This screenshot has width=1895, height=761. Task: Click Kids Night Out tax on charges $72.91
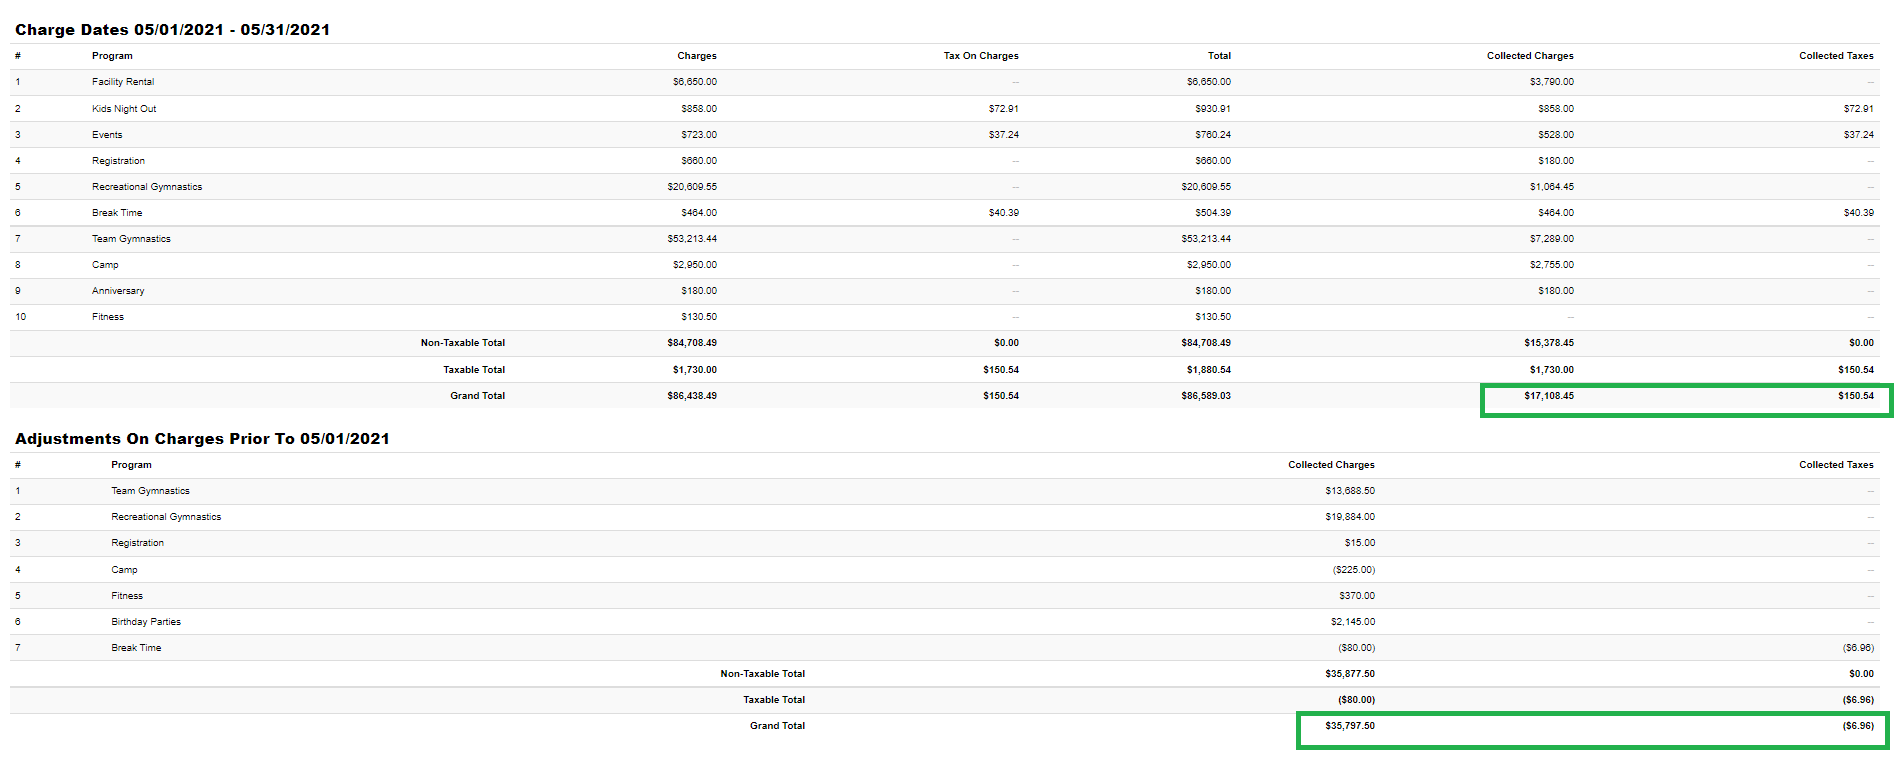(x=1003, y=109)
